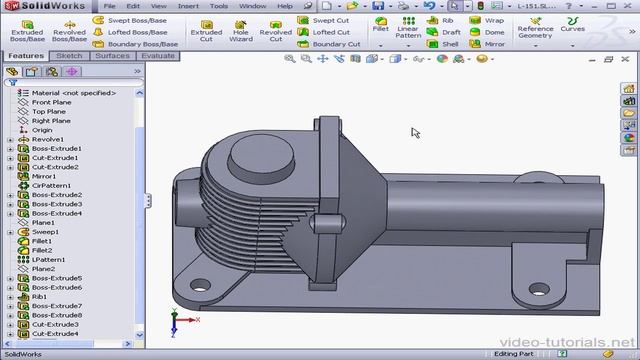Click the Rebuild traffic light icon
This screenshot has height=360, width=640.
point(481,6)
